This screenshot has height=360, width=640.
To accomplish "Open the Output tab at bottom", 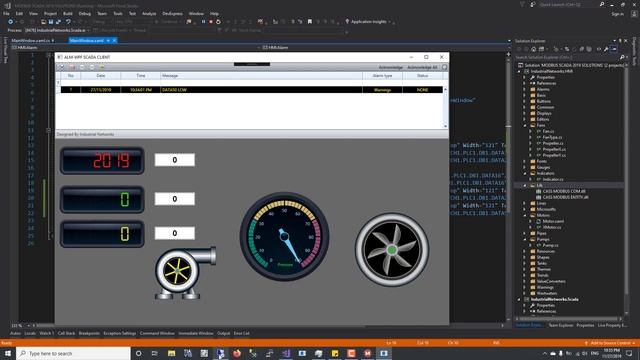I will coord(223,333).
